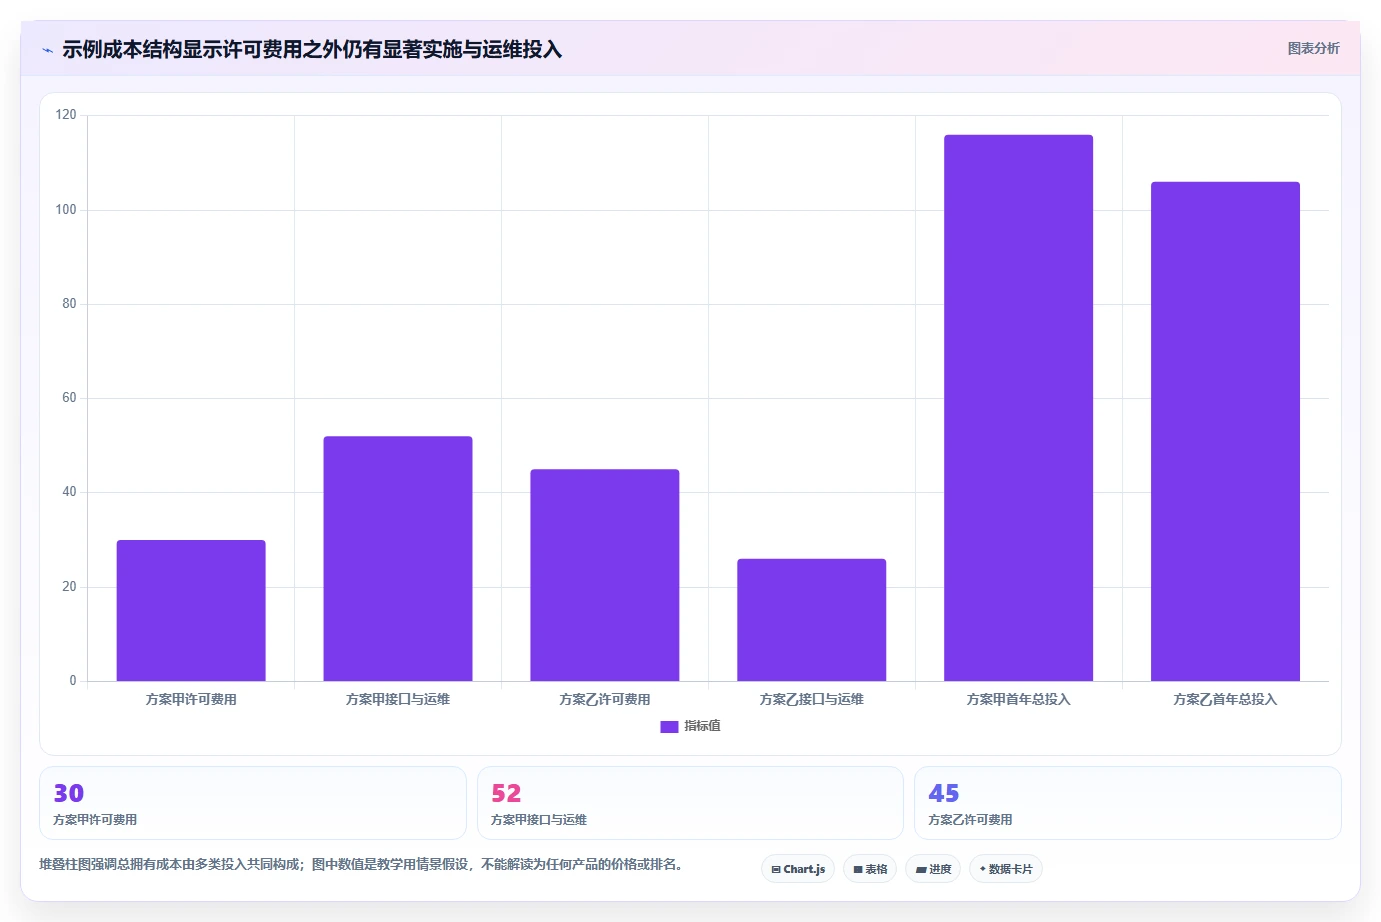Select the 方案乙许可费用 bar
This screenshot has width=1381, height=922.
(605, 575)
